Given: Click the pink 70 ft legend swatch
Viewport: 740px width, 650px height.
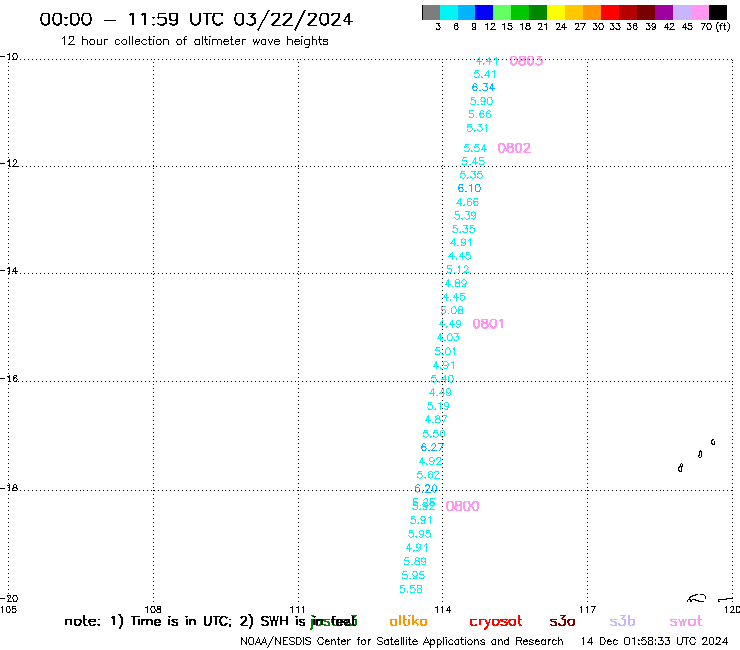Looking at the screenshot, I should 700,12.
